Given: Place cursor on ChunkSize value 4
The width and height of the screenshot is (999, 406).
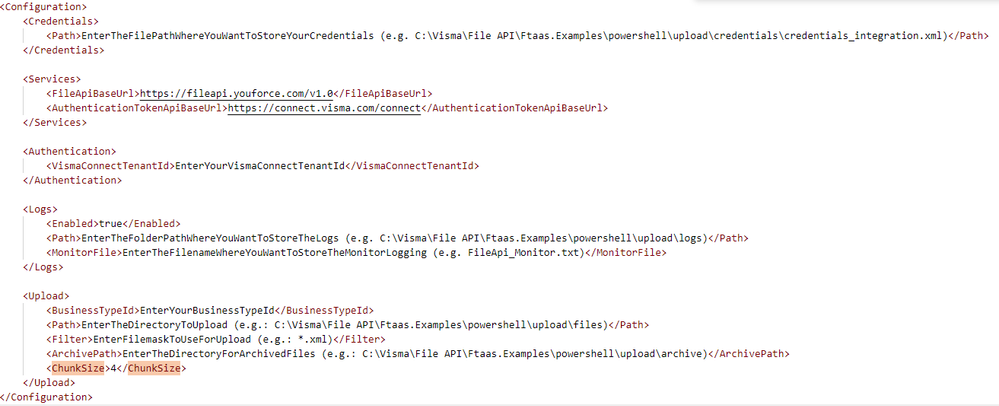Looking at the screenshot, I should (x=113, y=368).
